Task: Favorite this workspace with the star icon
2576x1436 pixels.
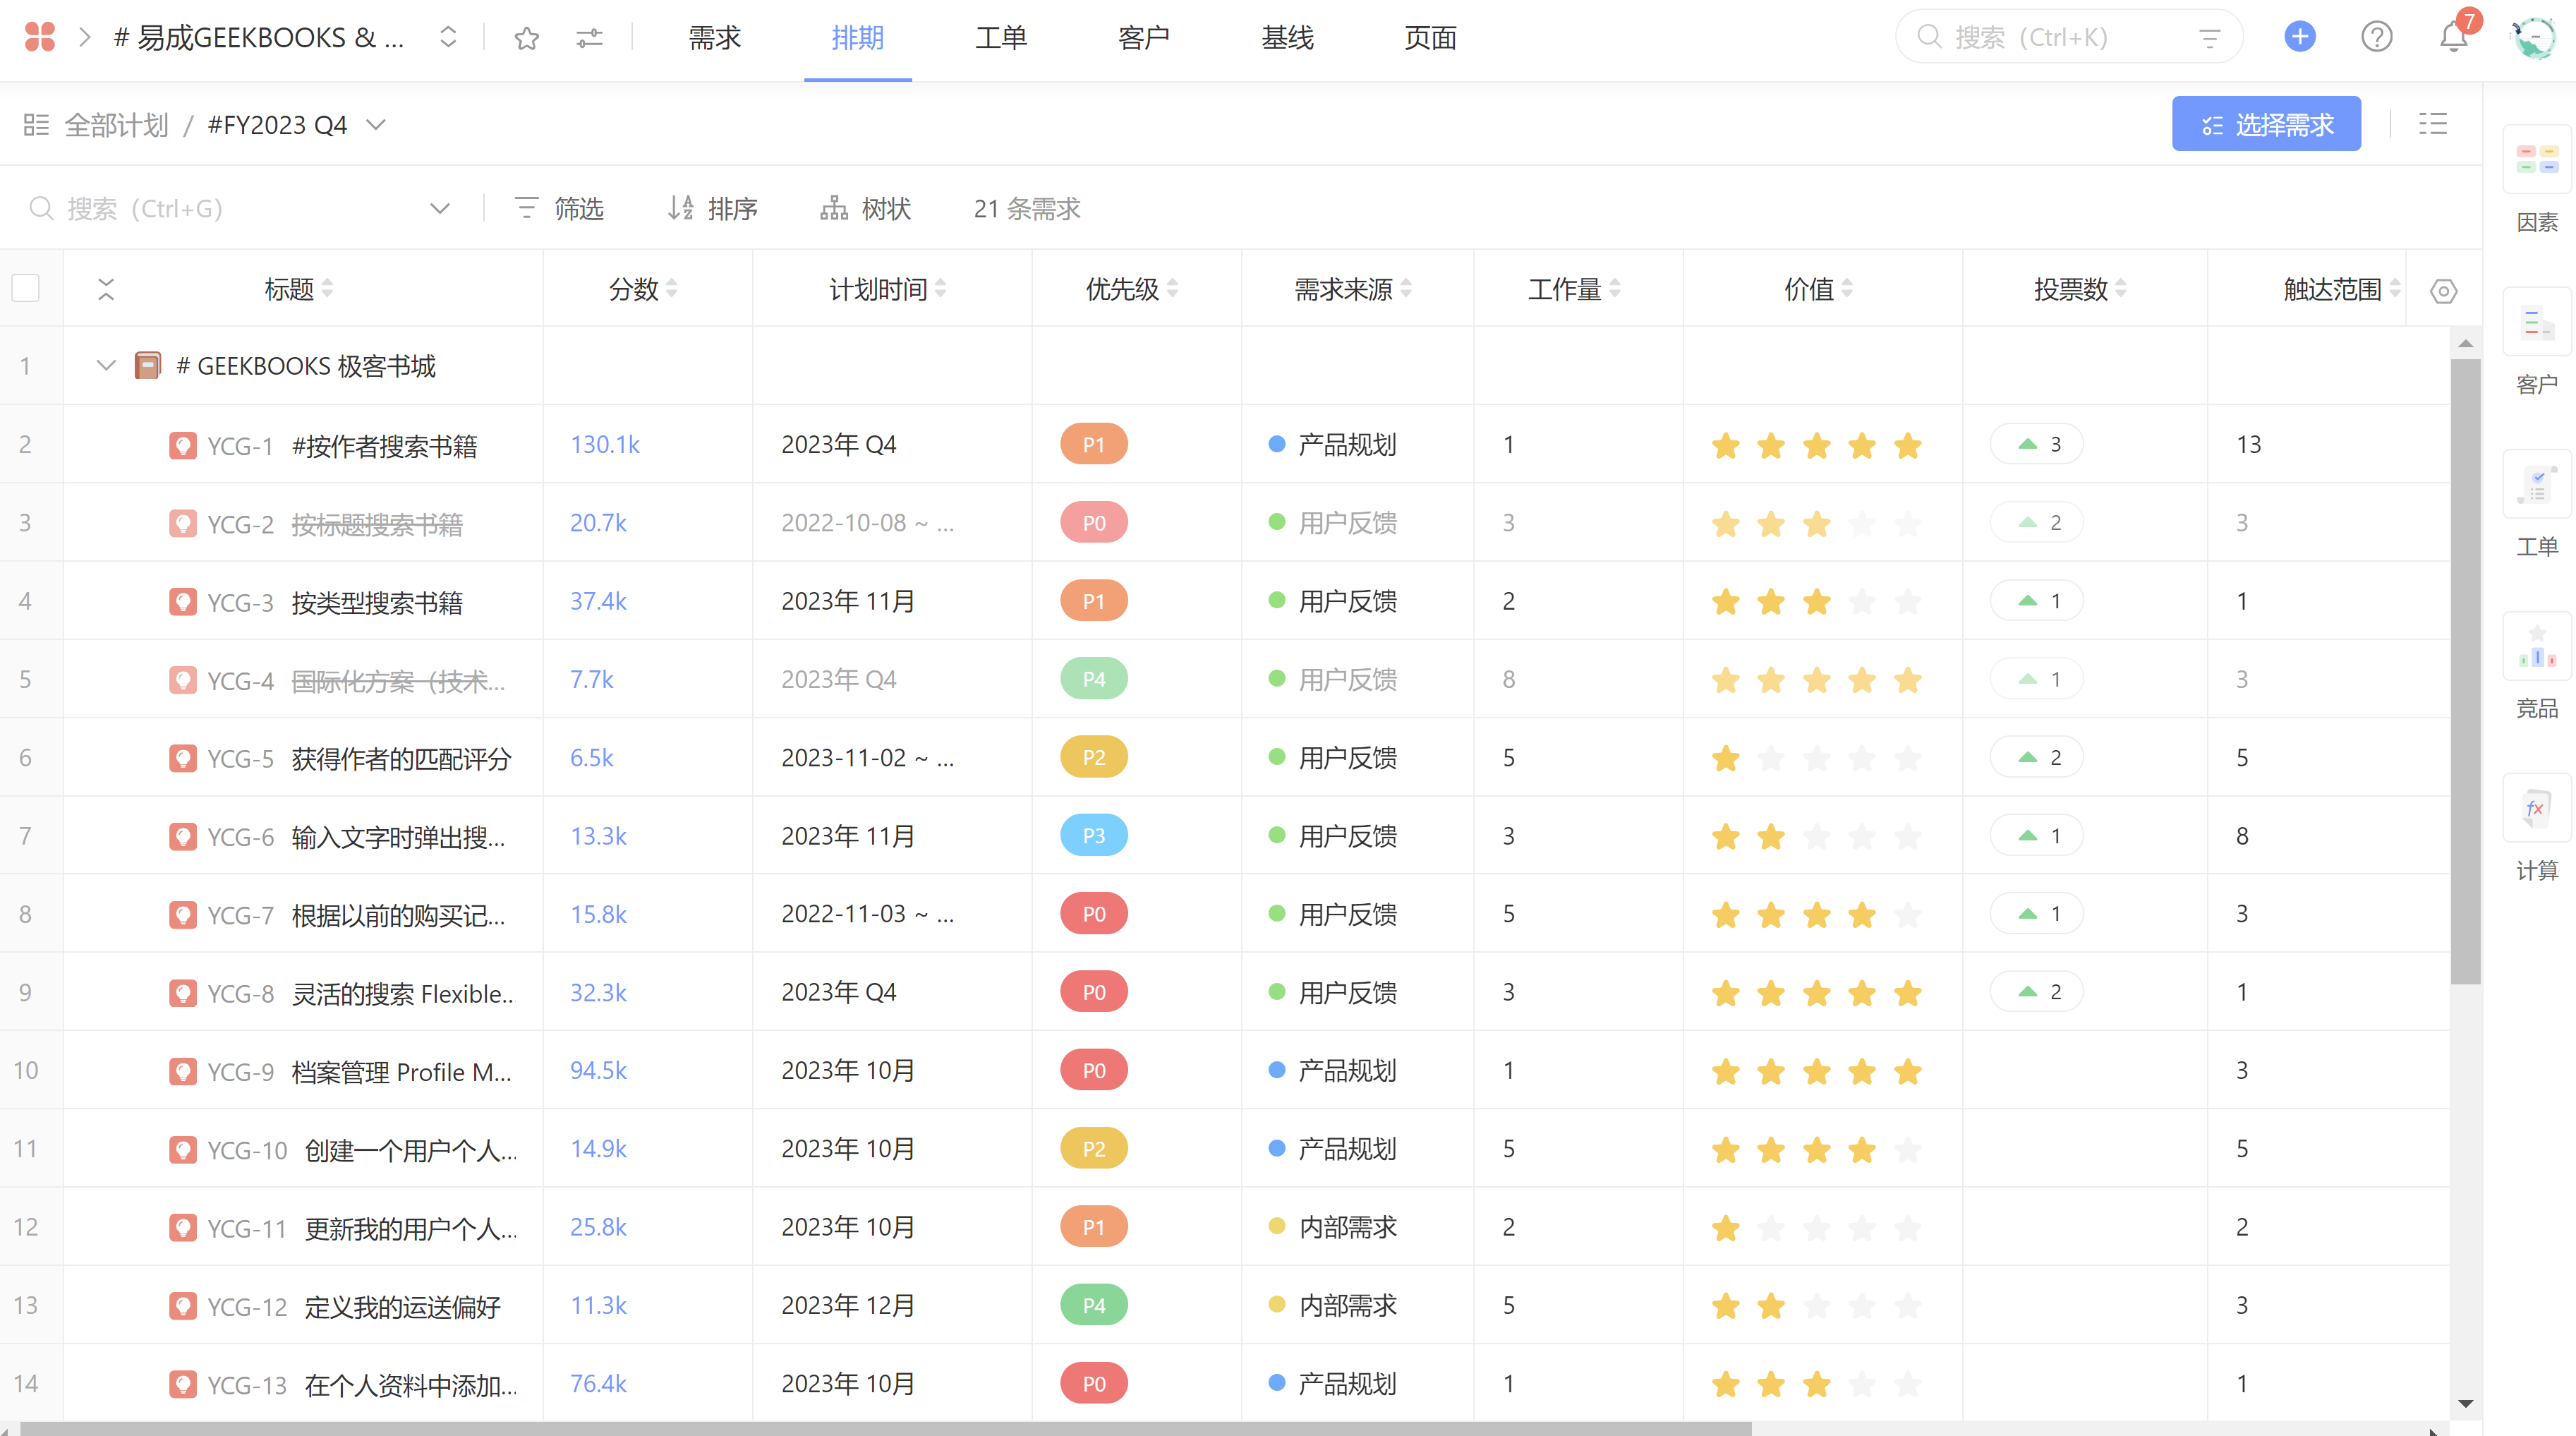Action: [x=527, y=38]
